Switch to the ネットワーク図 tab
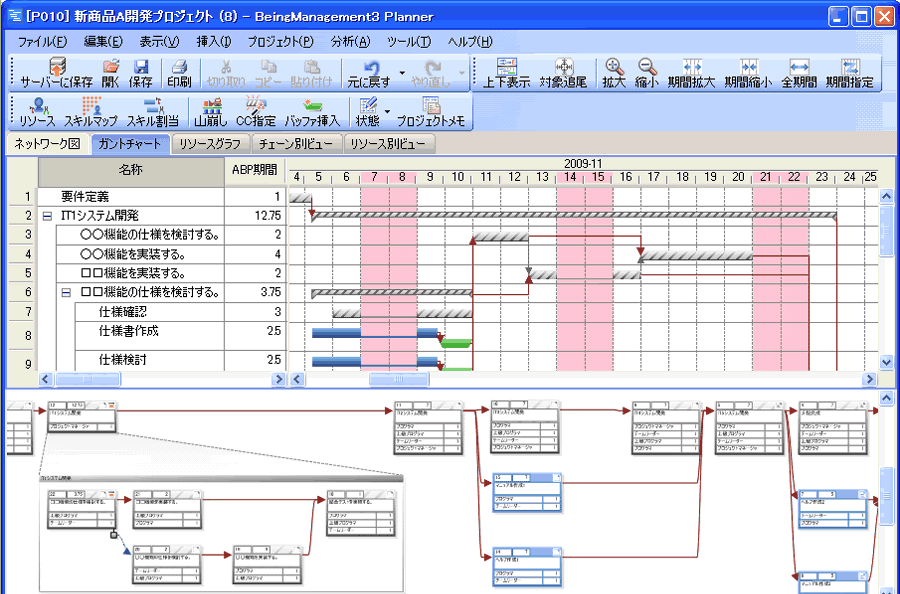The width and height of the screenshot is (900, 594). tap(48, 143)
